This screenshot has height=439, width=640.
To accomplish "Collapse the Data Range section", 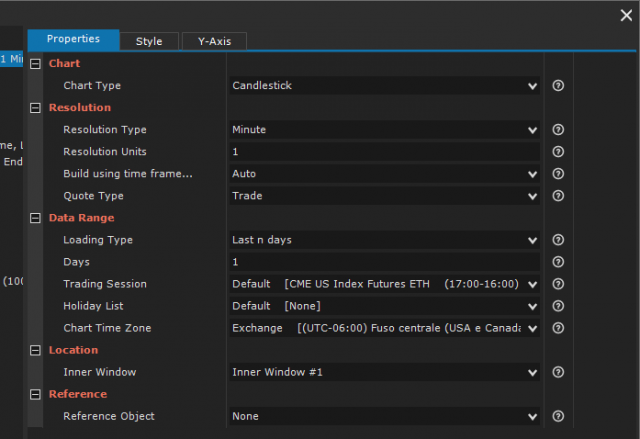I will 37,218.
